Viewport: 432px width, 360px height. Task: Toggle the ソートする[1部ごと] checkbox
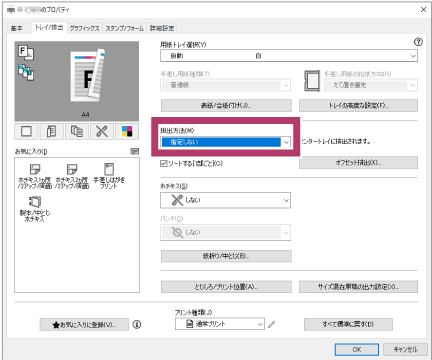tap(163, 163)
